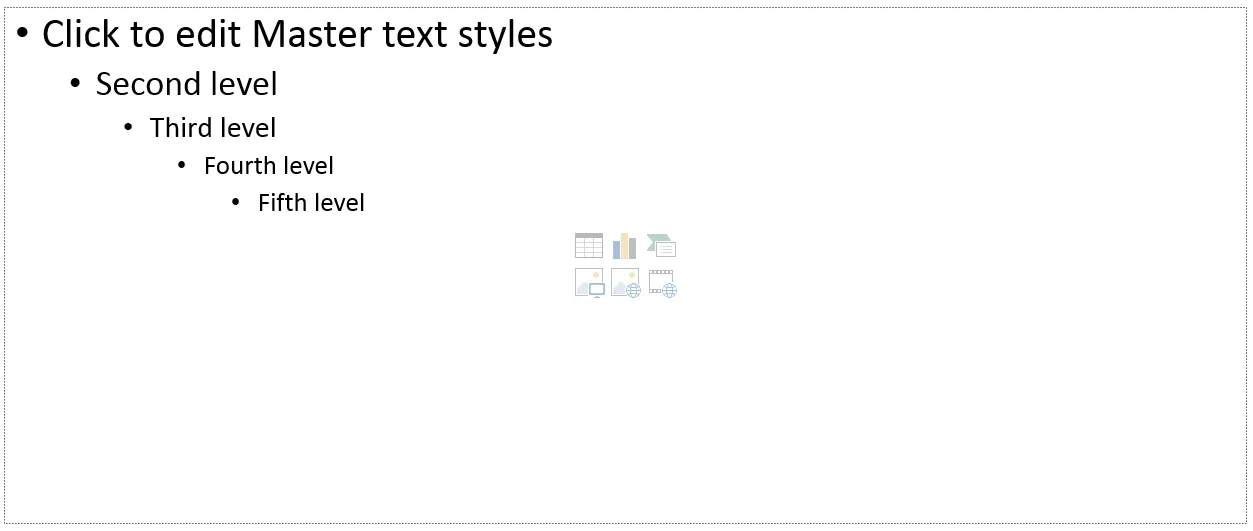Click the first-level bullet point
Image resolution: width=1253 pixels, height=531 pixels.
[x=22, y=32]
